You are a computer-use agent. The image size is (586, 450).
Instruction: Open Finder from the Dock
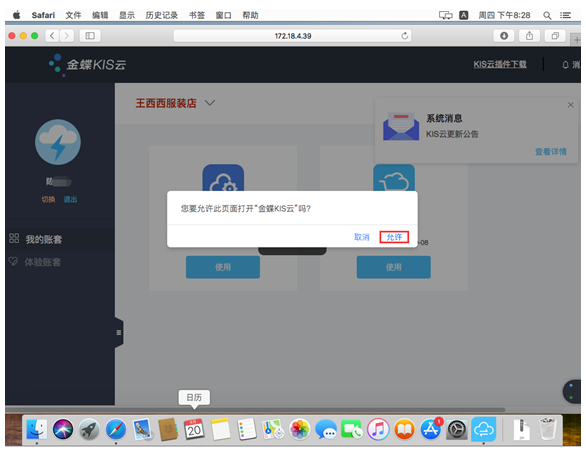click(37, 429)
